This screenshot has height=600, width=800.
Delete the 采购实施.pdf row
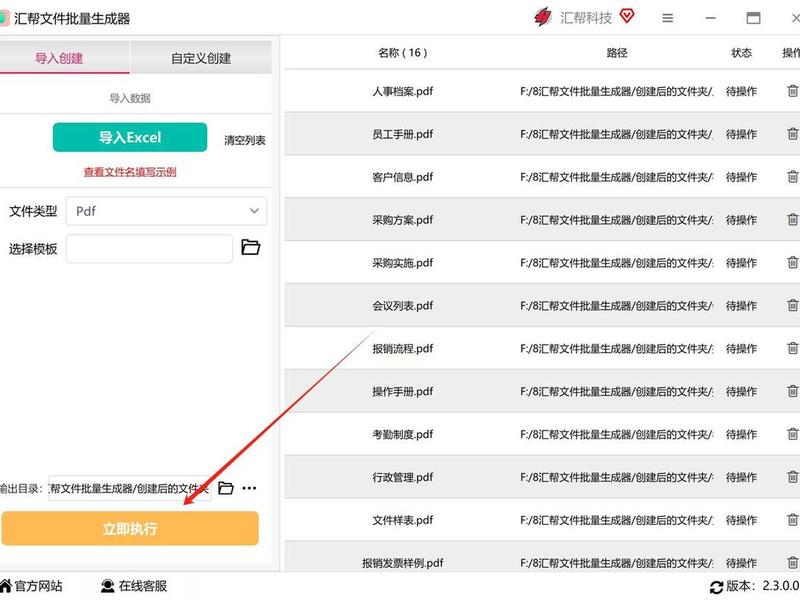[792, 263]
